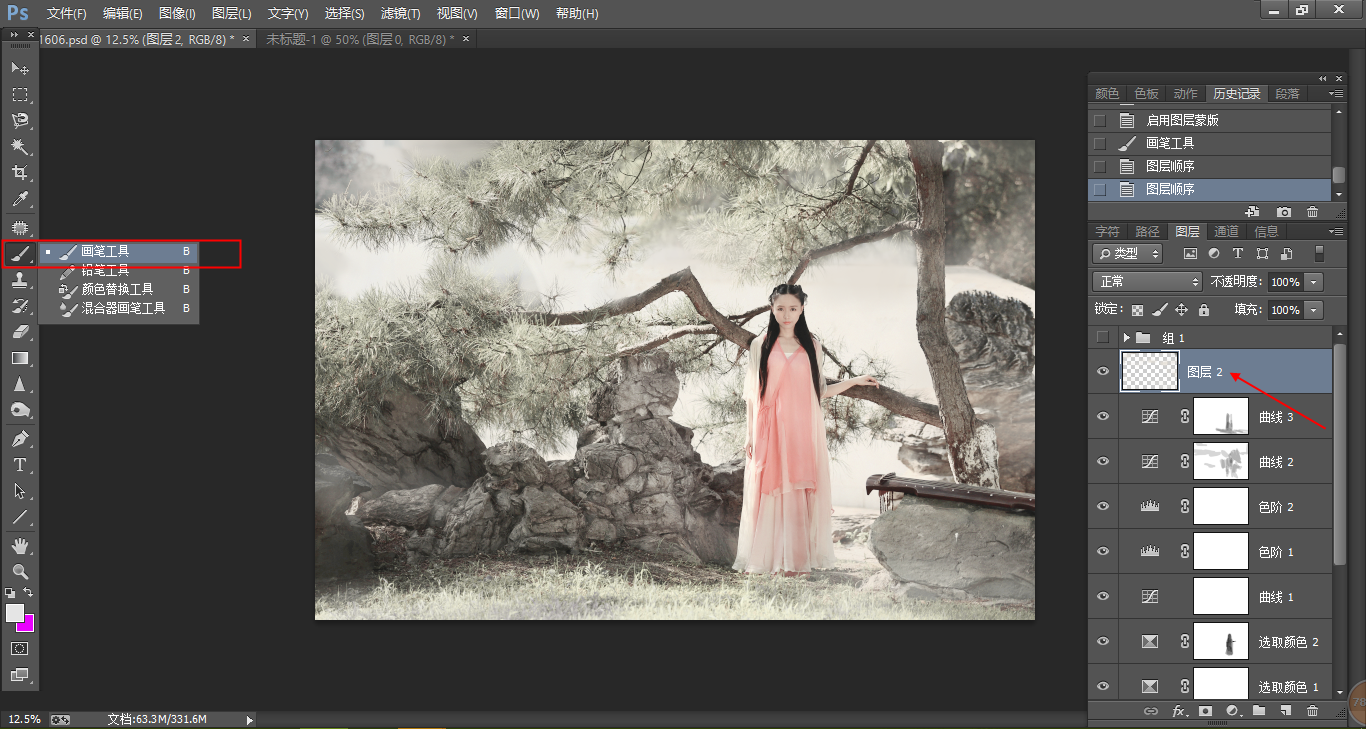
Task: Create new snapshot camera icon in History
Action: click(x=1284, y=212)
